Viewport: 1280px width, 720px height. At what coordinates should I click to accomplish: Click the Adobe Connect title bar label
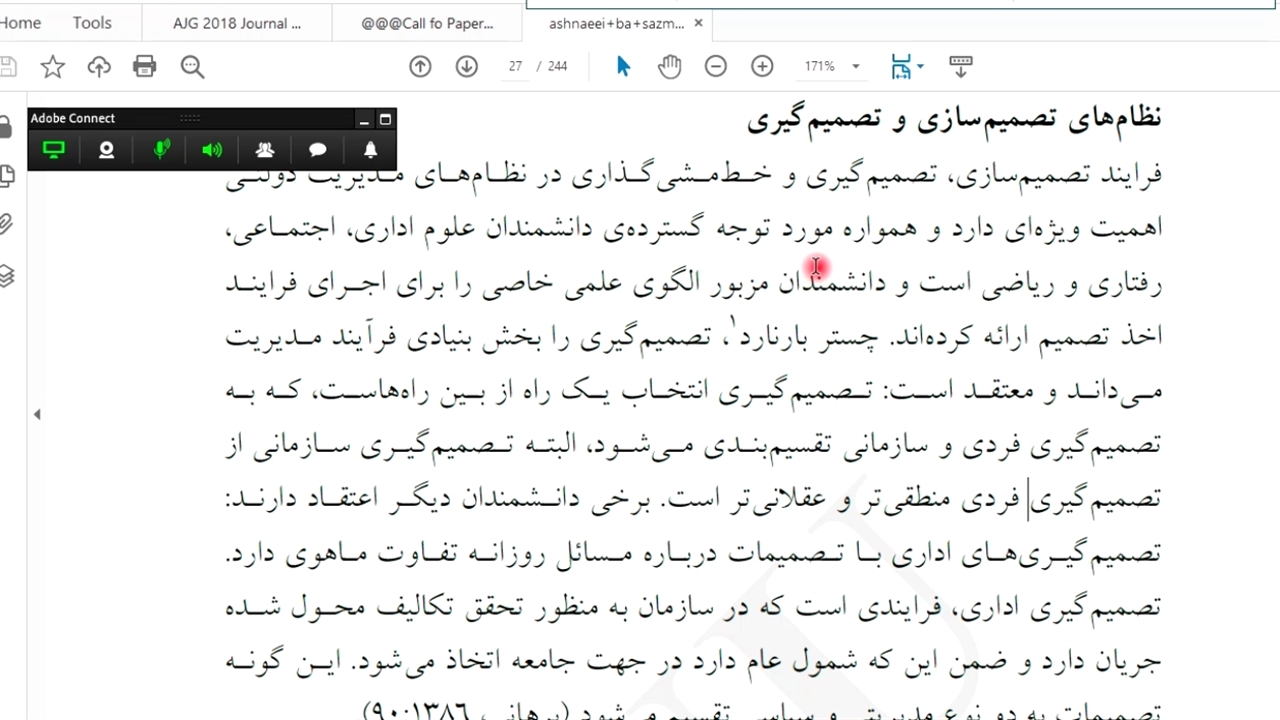[x=73, y=118]
